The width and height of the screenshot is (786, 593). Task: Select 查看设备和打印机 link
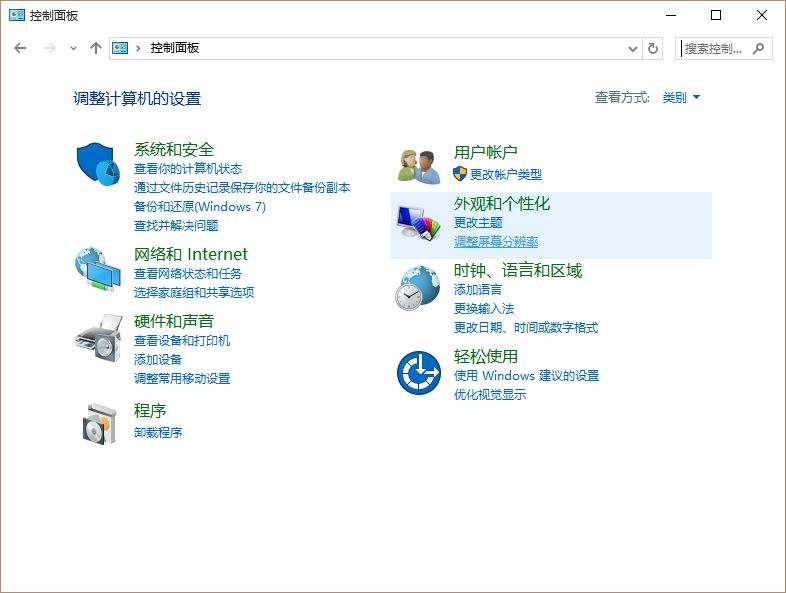coord(182,341)
